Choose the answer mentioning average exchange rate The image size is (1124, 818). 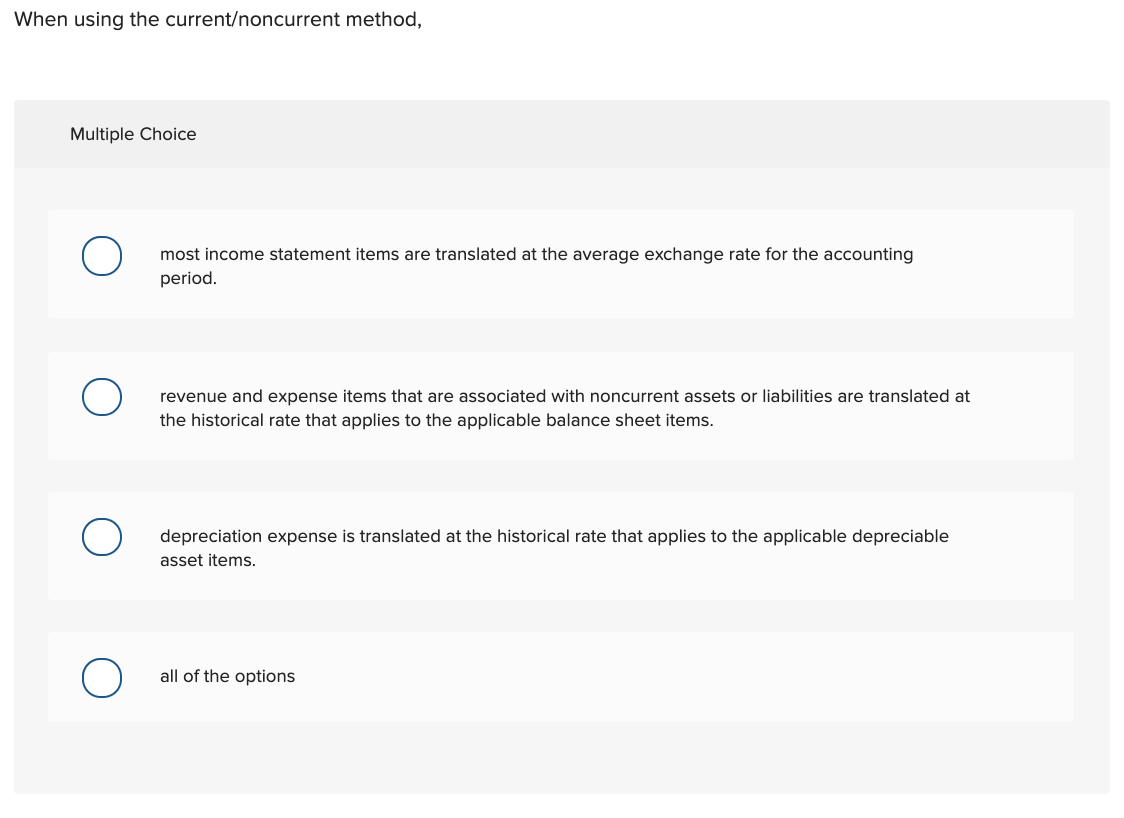[536, 266]
